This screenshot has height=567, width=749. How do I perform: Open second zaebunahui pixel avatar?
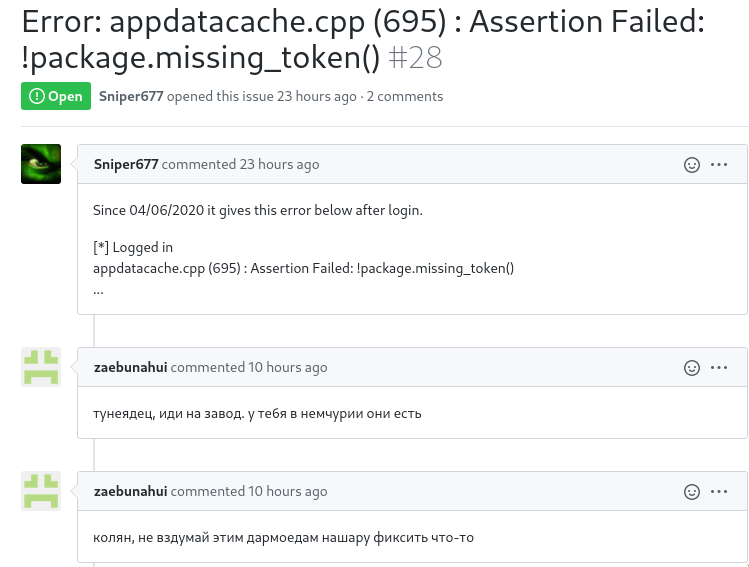pyautogui.click(x=41, y=491)
